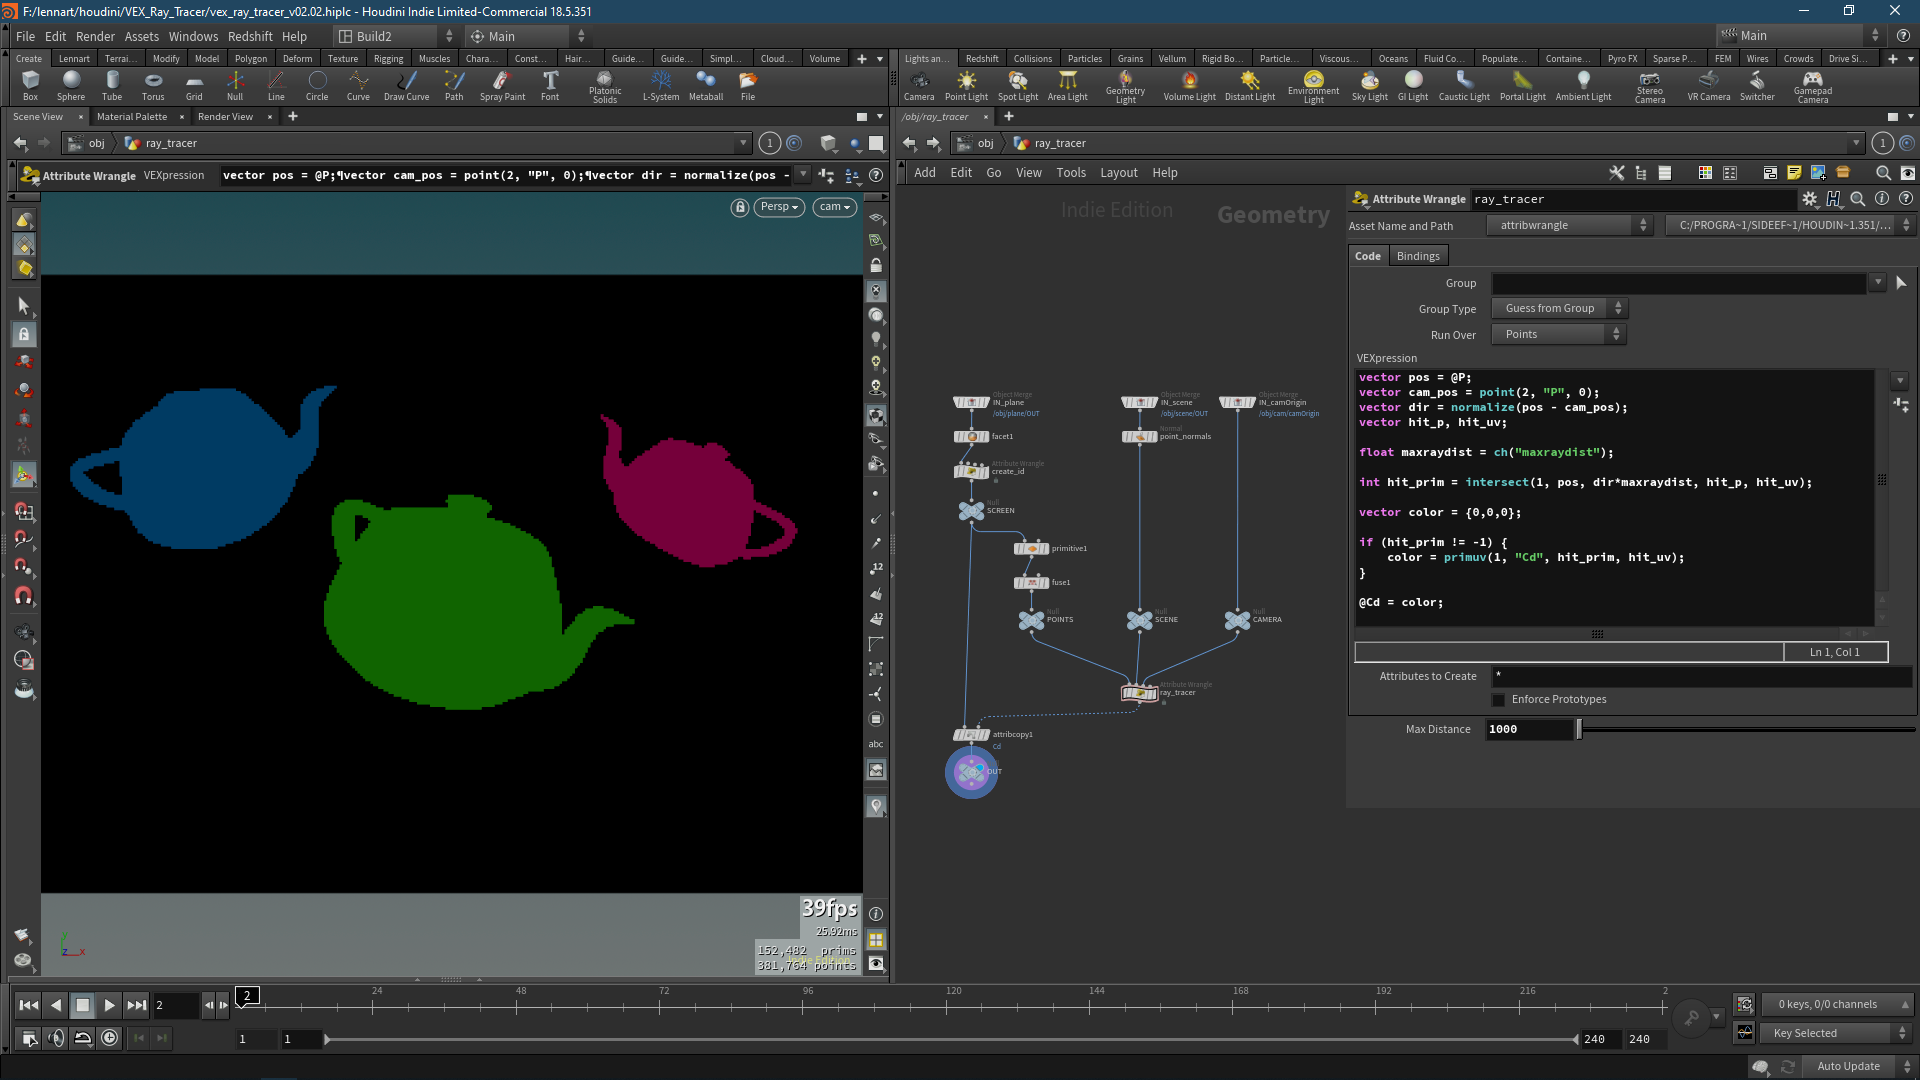Open Group Type dropdown
The height and width of the screenshot is (1080, 1920).
click(x=1559, y=308)
